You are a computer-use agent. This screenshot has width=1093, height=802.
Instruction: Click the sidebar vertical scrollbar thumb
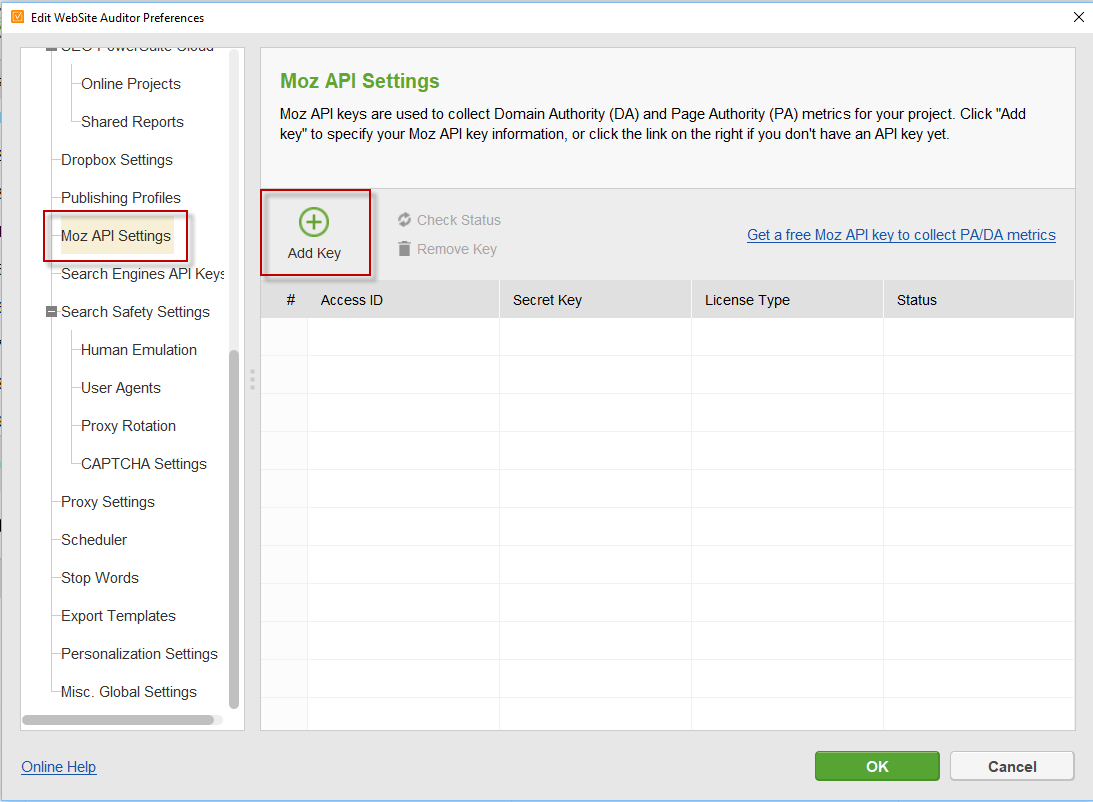[234, 529]
